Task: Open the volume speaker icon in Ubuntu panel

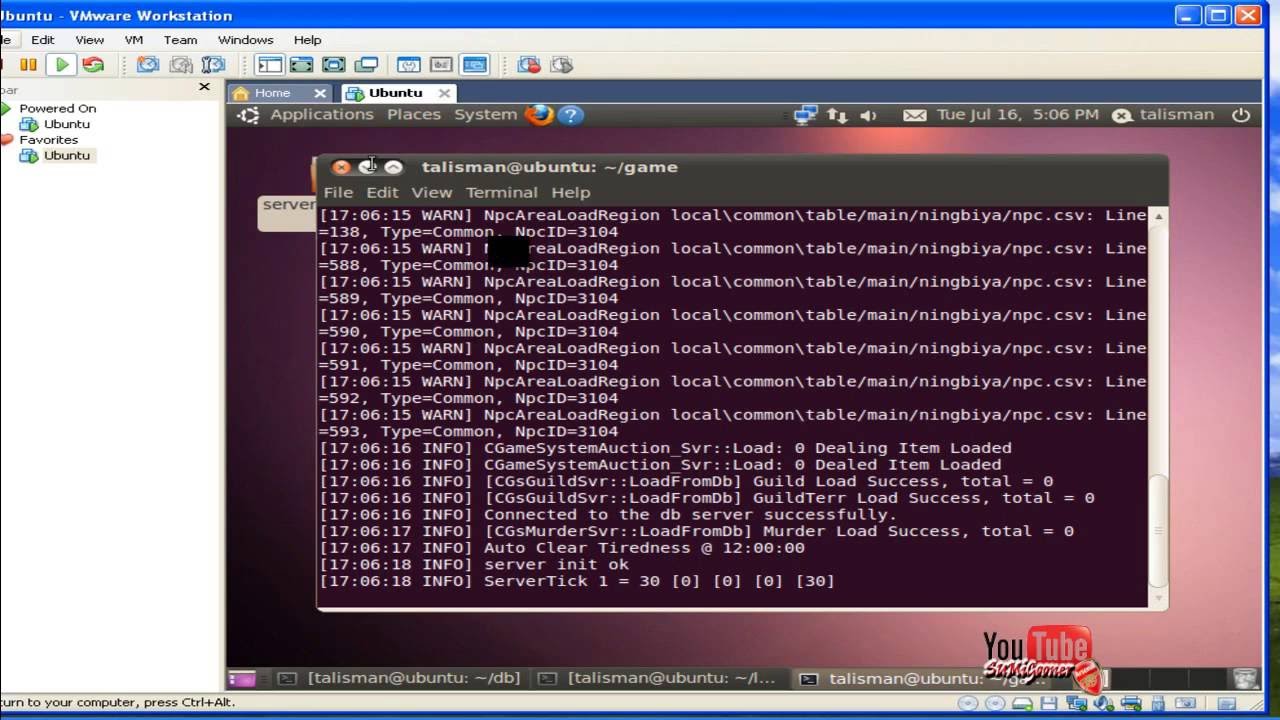Action: click(x=868, y=115)
